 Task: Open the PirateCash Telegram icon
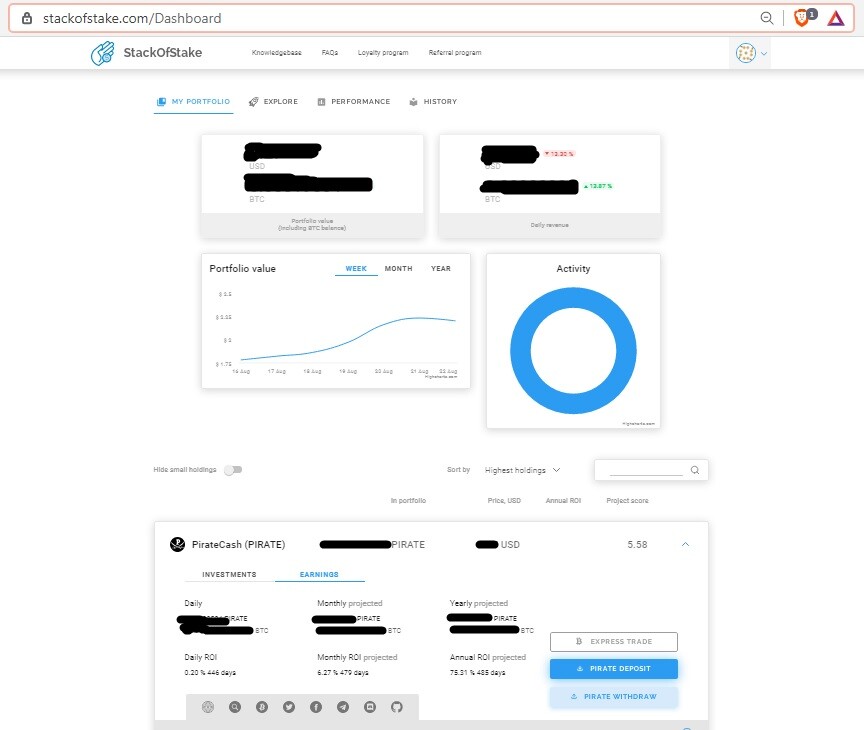(x=343, y=707)
